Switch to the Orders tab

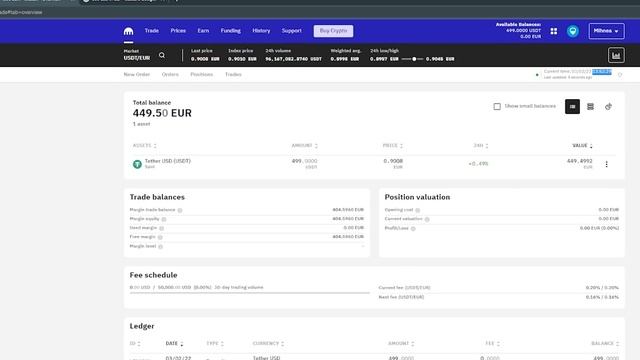[x=170, y=74]
